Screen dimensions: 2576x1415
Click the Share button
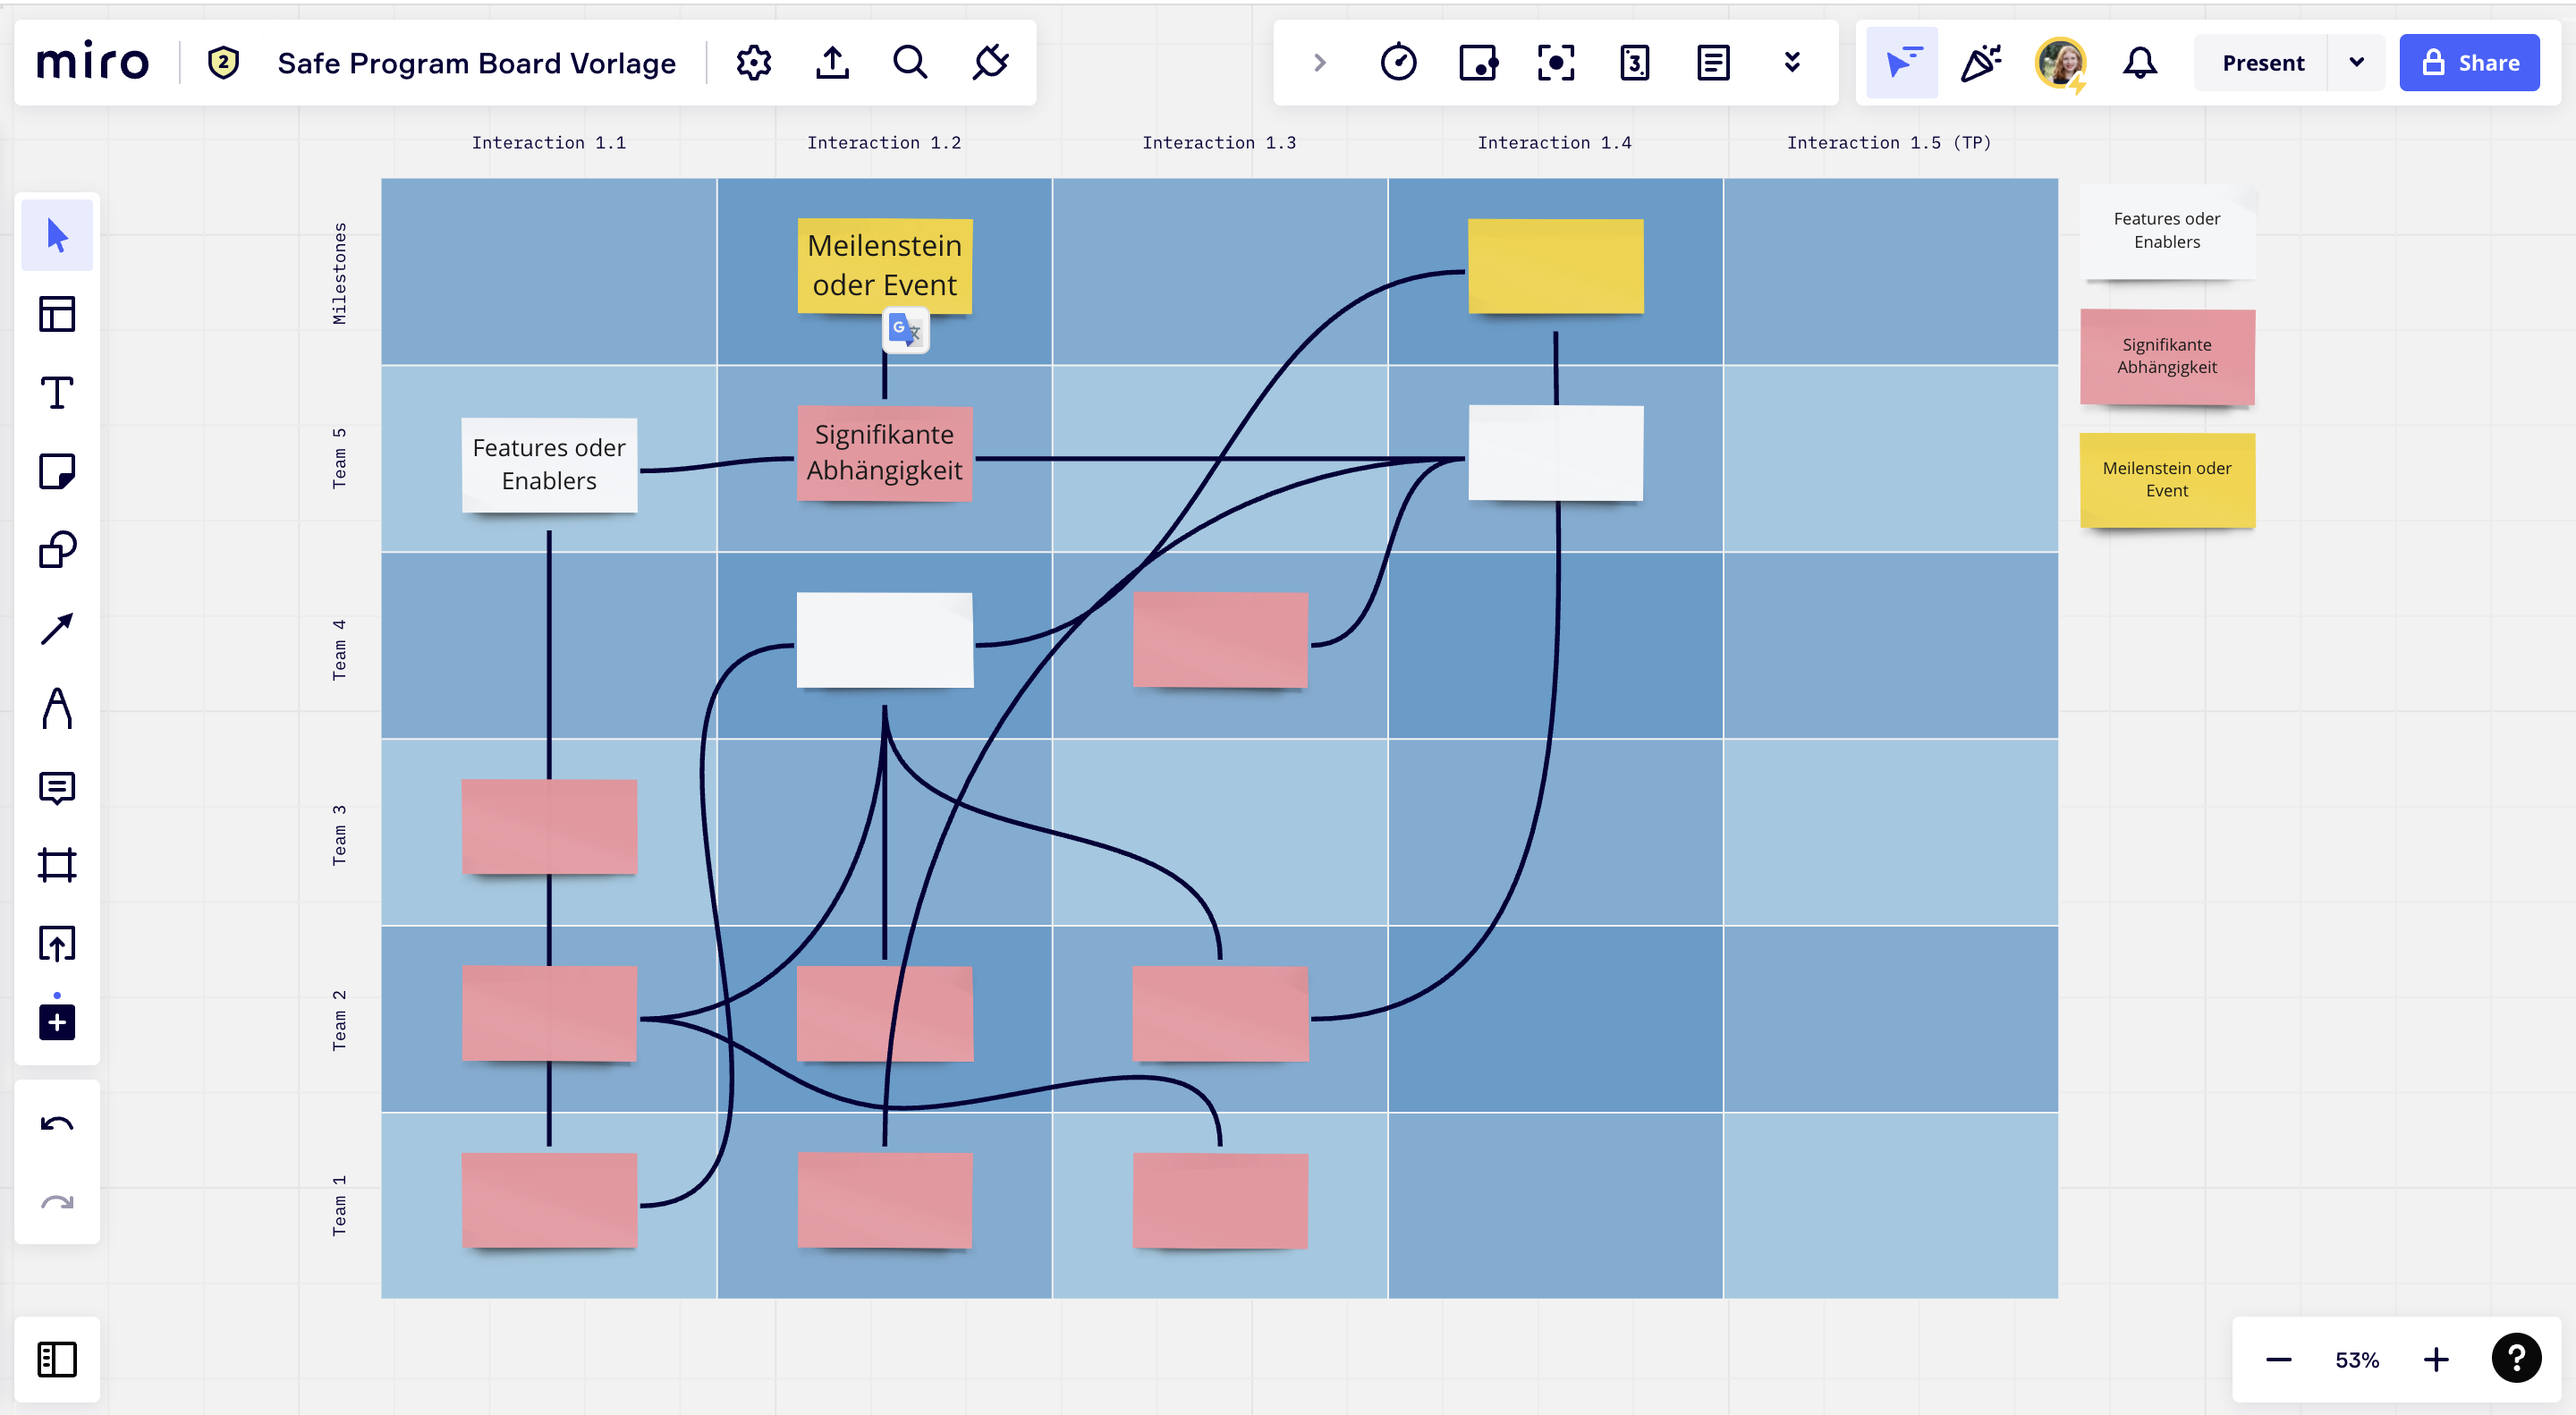point(2469,63)
